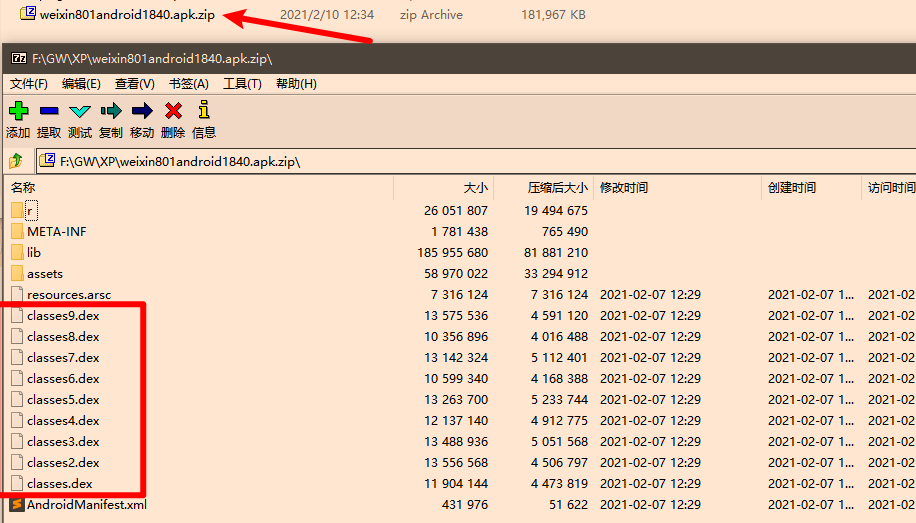
Task: Select the assets folder icon
Action: pos(17,273)
